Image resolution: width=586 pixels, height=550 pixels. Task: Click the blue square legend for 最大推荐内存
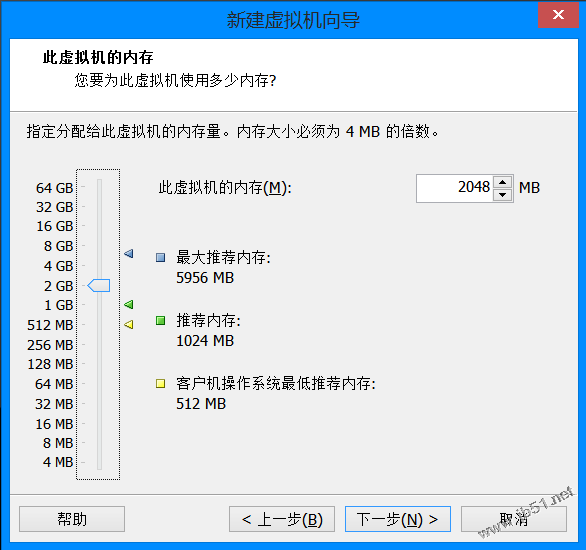(x=161, y=257)
